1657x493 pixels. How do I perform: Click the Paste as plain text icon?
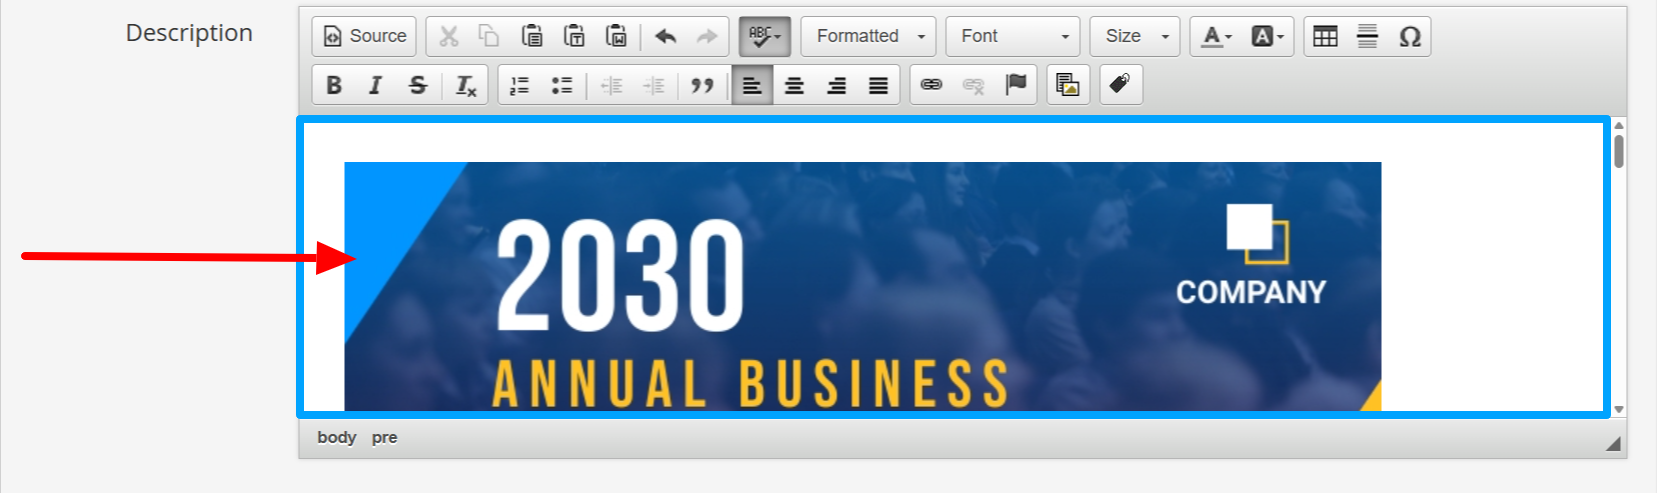tap(574, 36)
